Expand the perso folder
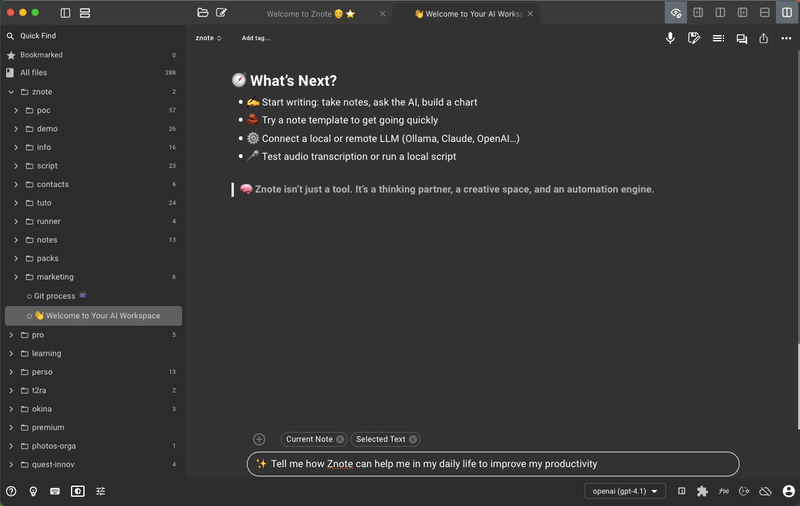Image resolution: width=800 pixels, height=506 pixels. [11, 372]
